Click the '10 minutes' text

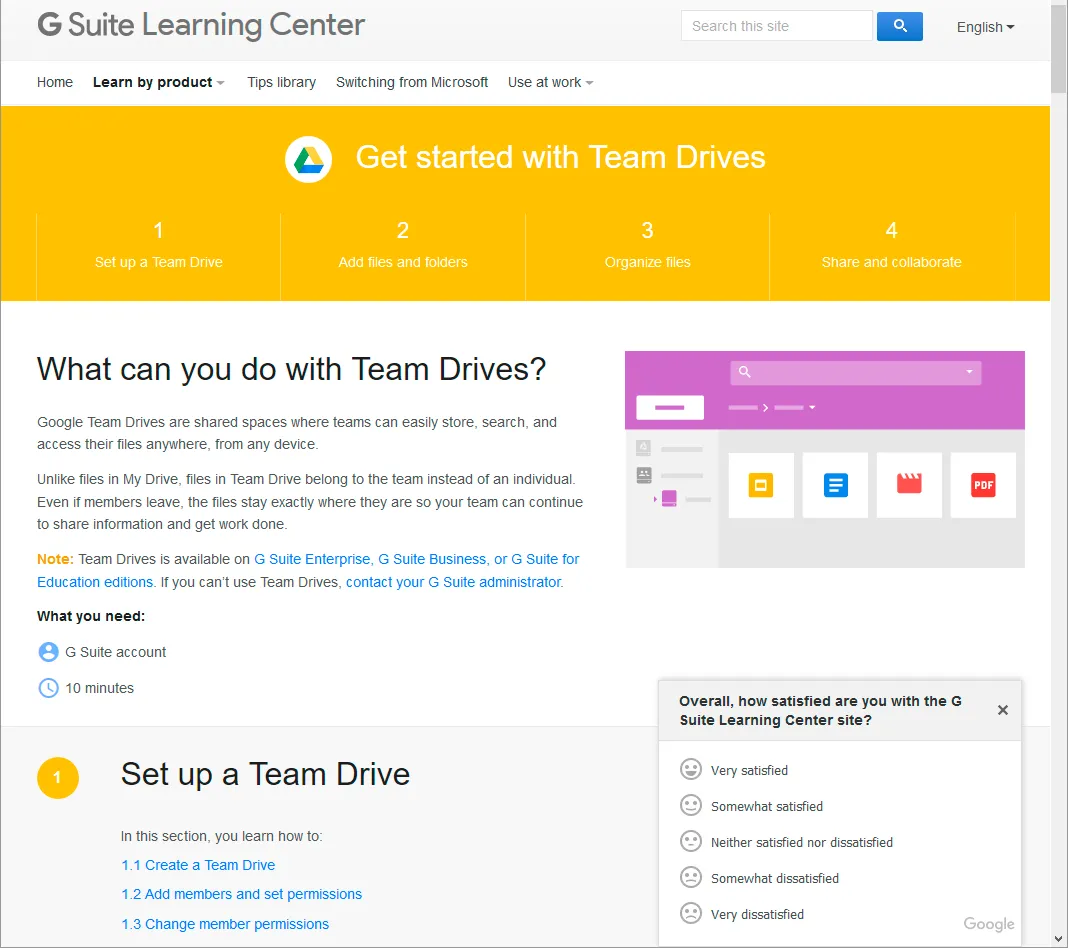click(99, 688)
